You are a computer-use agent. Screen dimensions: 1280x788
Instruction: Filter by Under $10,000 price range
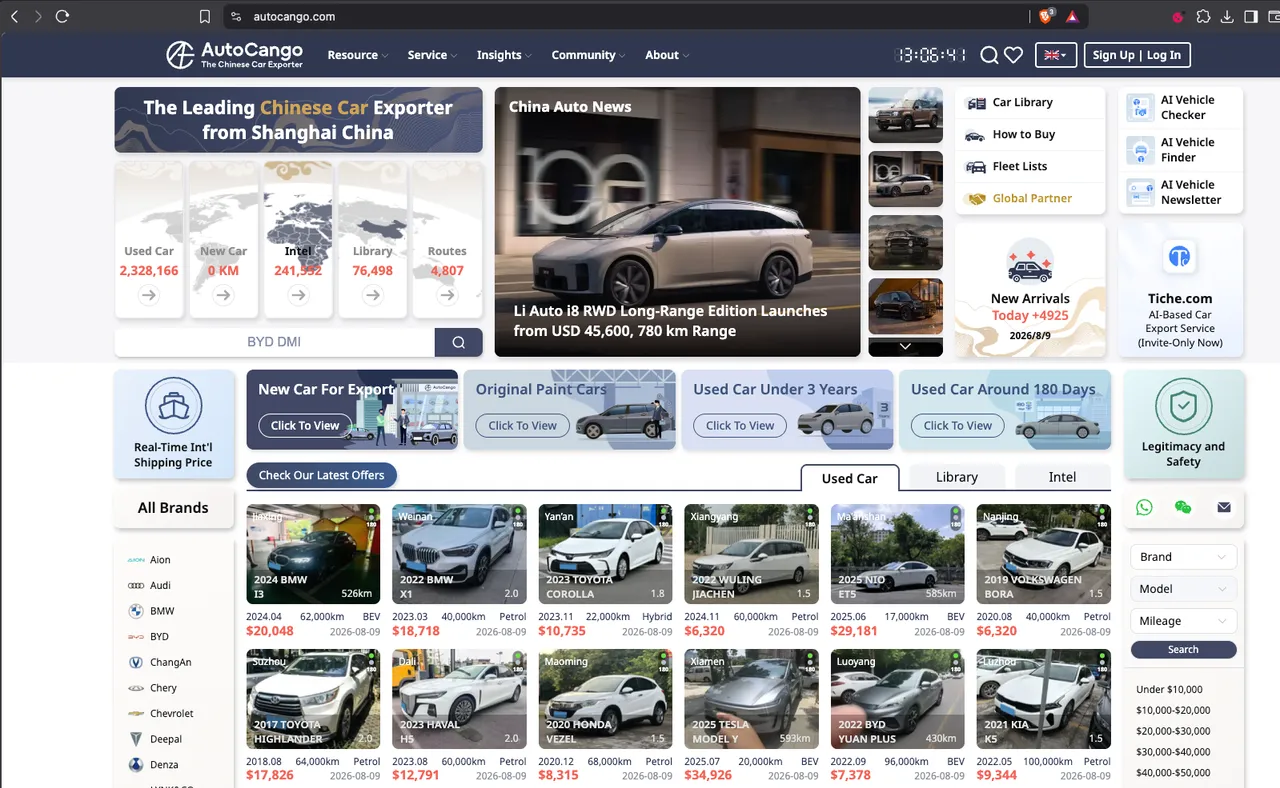(1169, 689)
